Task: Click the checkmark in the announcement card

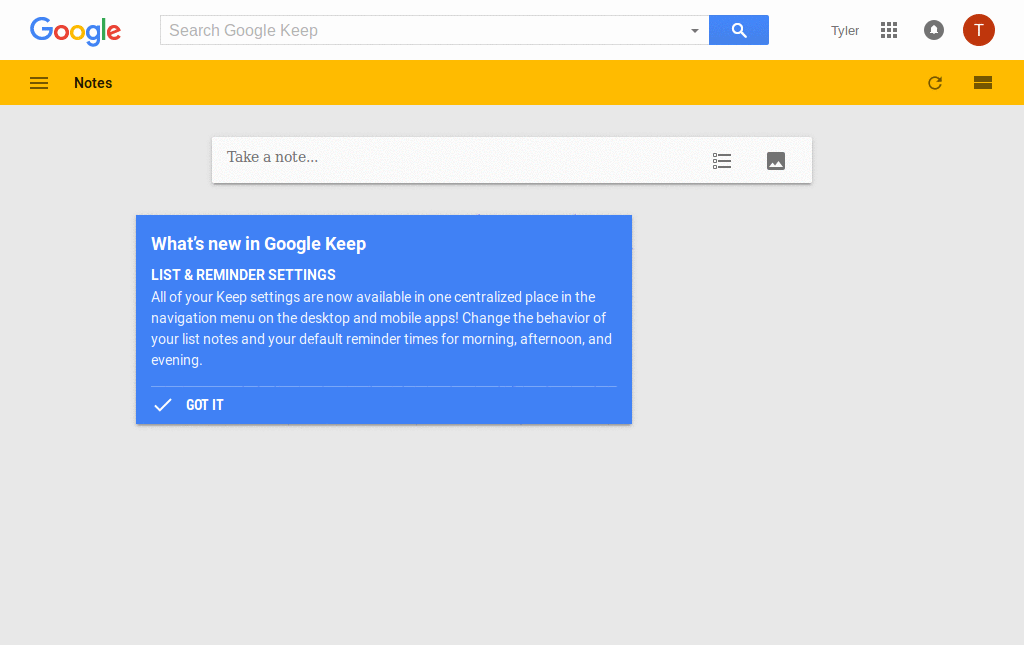Action: pos(162,405)
